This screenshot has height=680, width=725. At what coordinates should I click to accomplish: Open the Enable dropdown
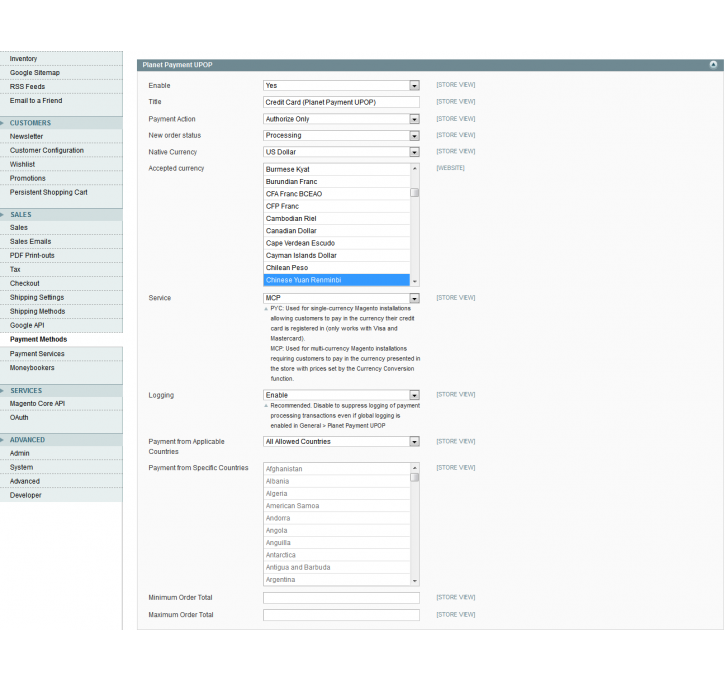341,86
